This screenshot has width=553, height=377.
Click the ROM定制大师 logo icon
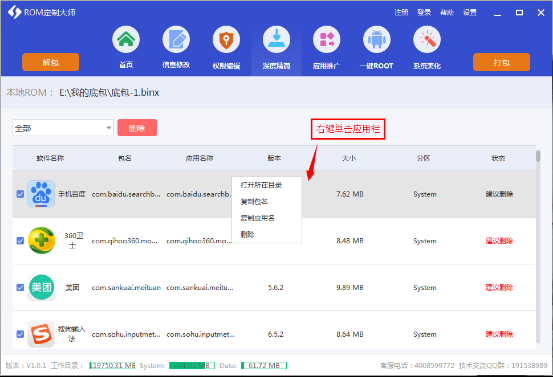(14, 12)
